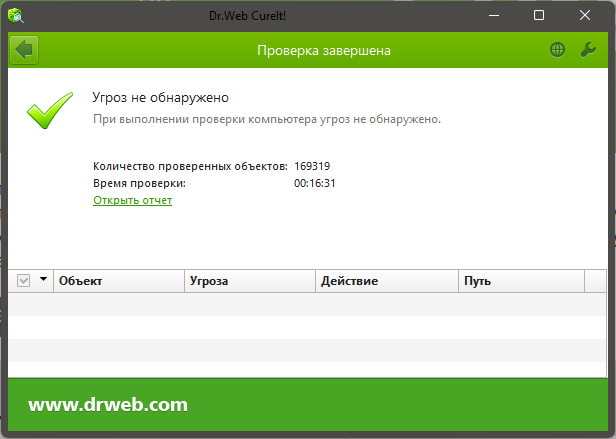Click the Путь column header
Image resolution: width=616 pixels, height=439 pixels.
pos(530,281)
